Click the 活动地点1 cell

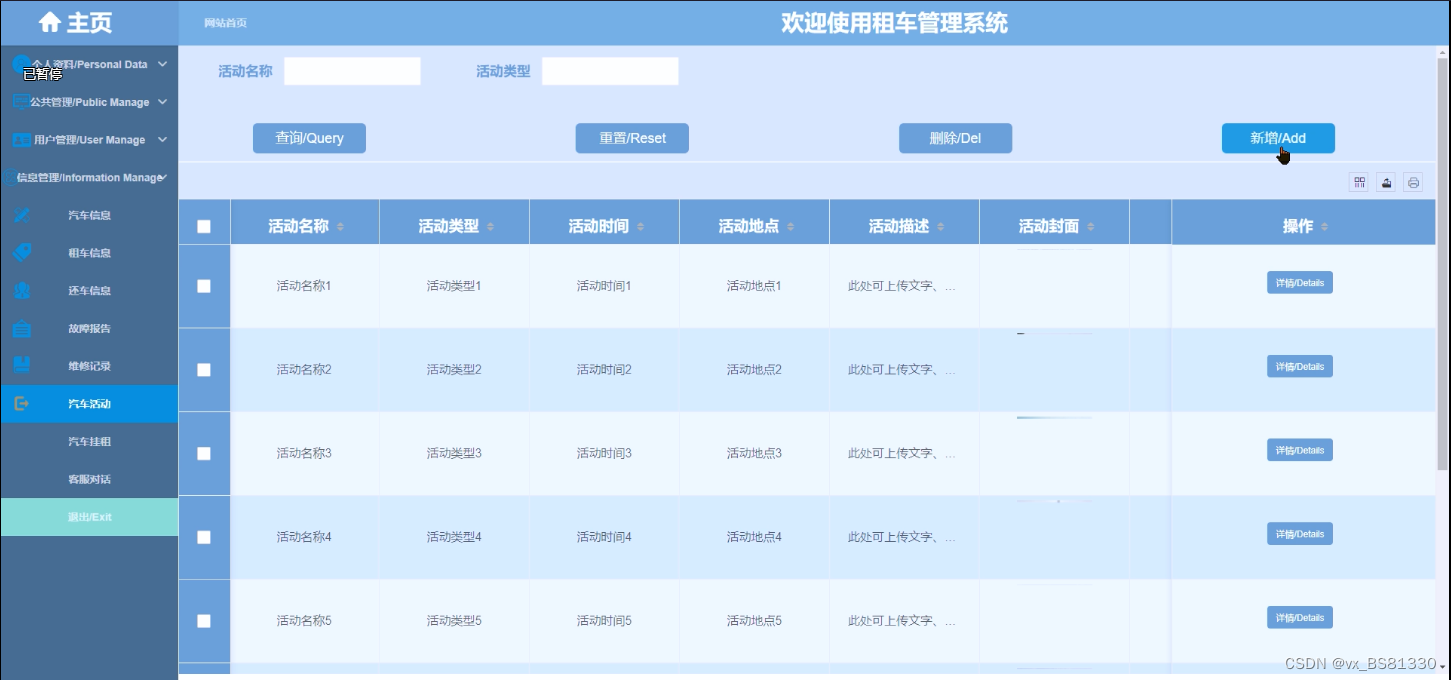tap(754, 286)
